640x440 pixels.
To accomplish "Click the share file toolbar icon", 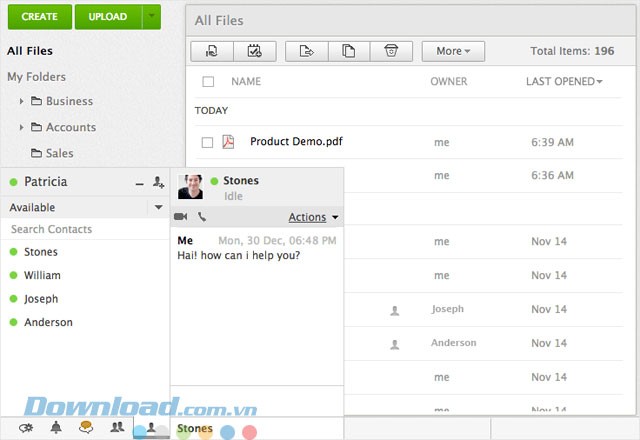I will pos(212,51).
